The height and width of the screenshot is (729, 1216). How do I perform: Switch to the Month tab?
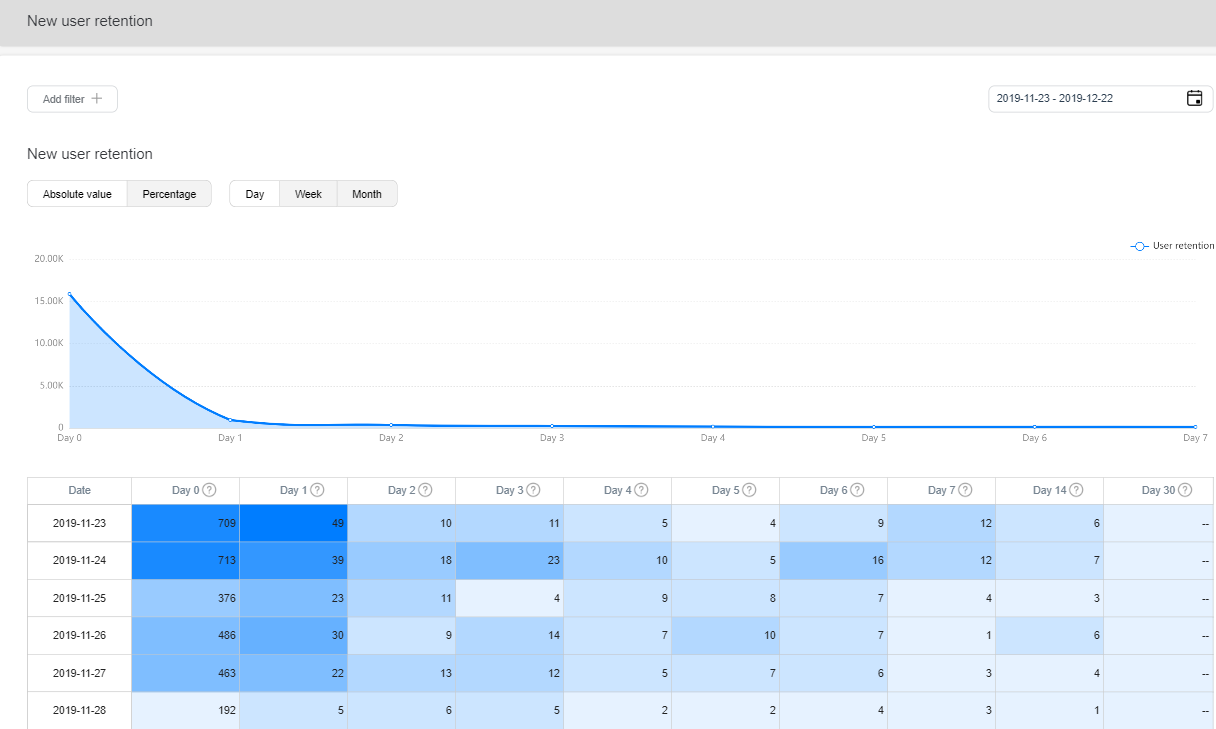[366, 193]
